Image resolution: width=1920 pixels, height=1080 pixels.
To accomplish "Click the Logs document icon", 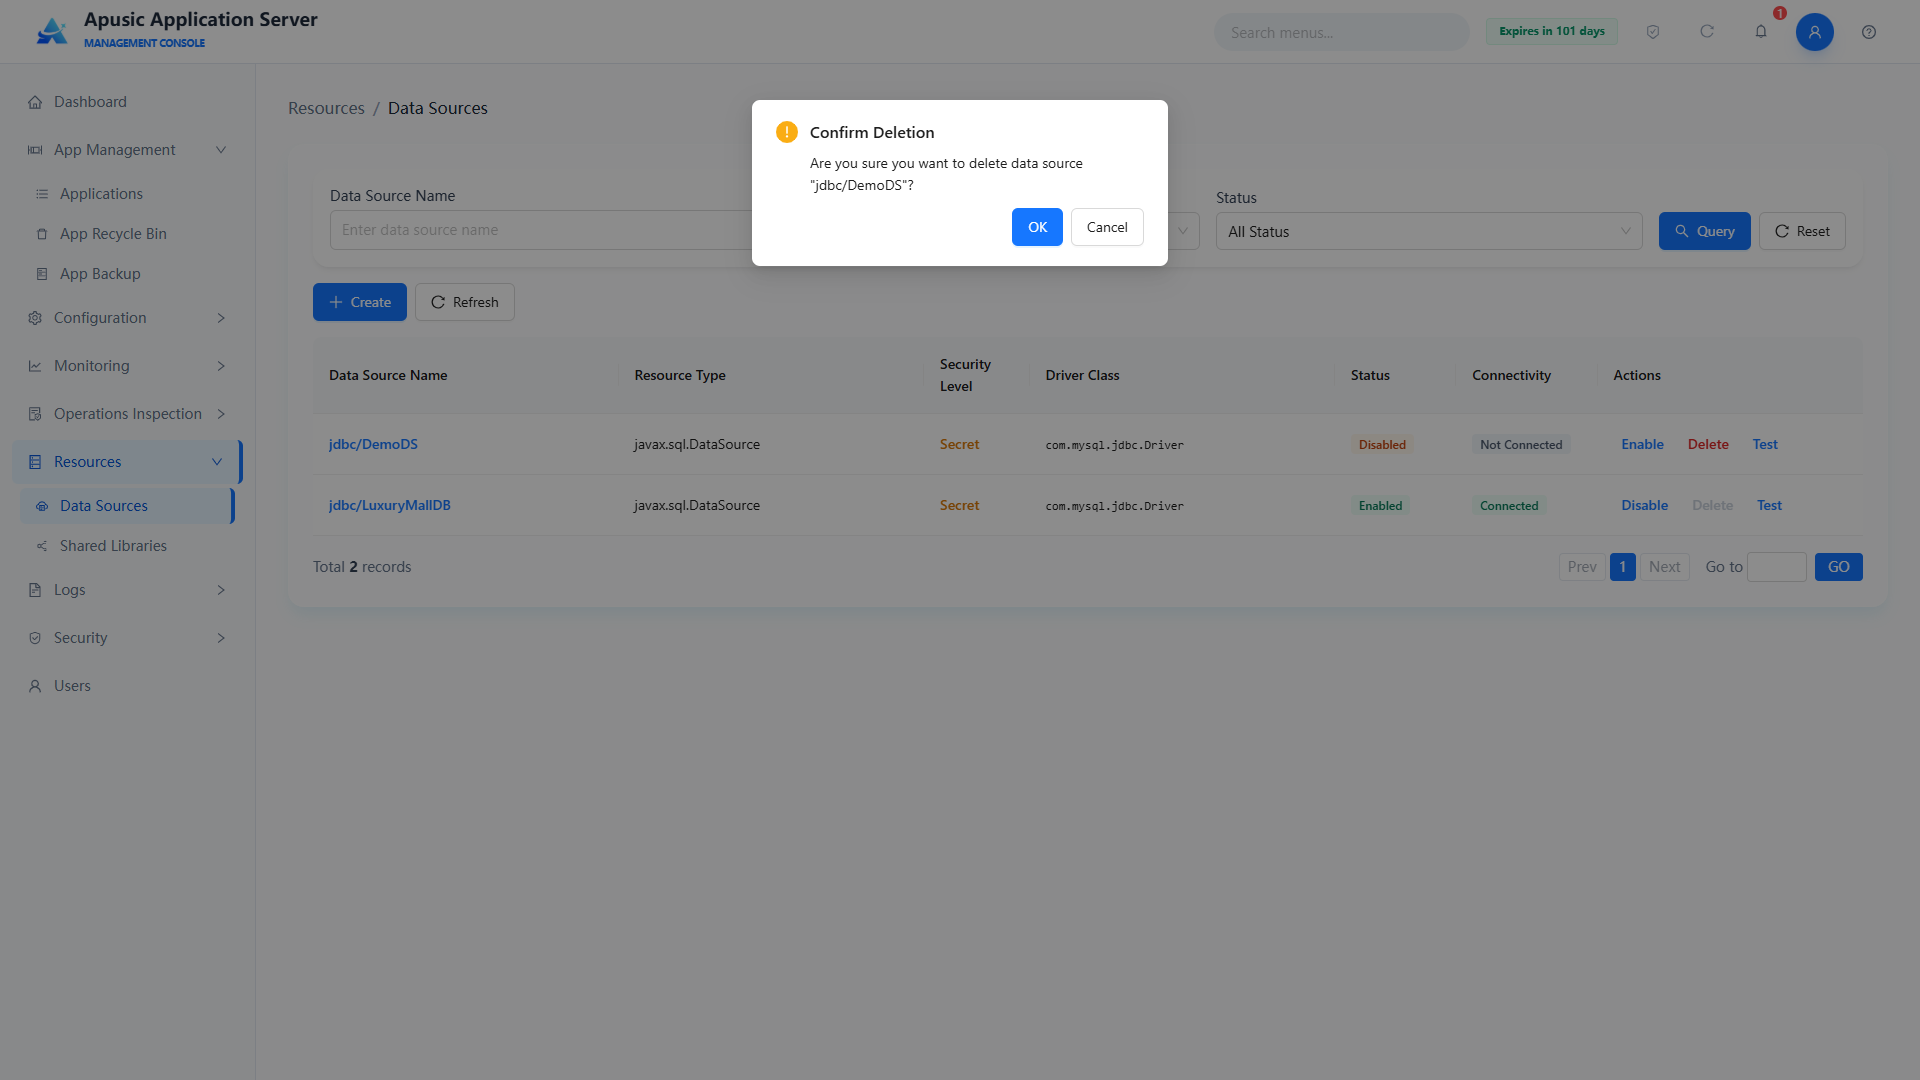I will (x=35, y=590).
